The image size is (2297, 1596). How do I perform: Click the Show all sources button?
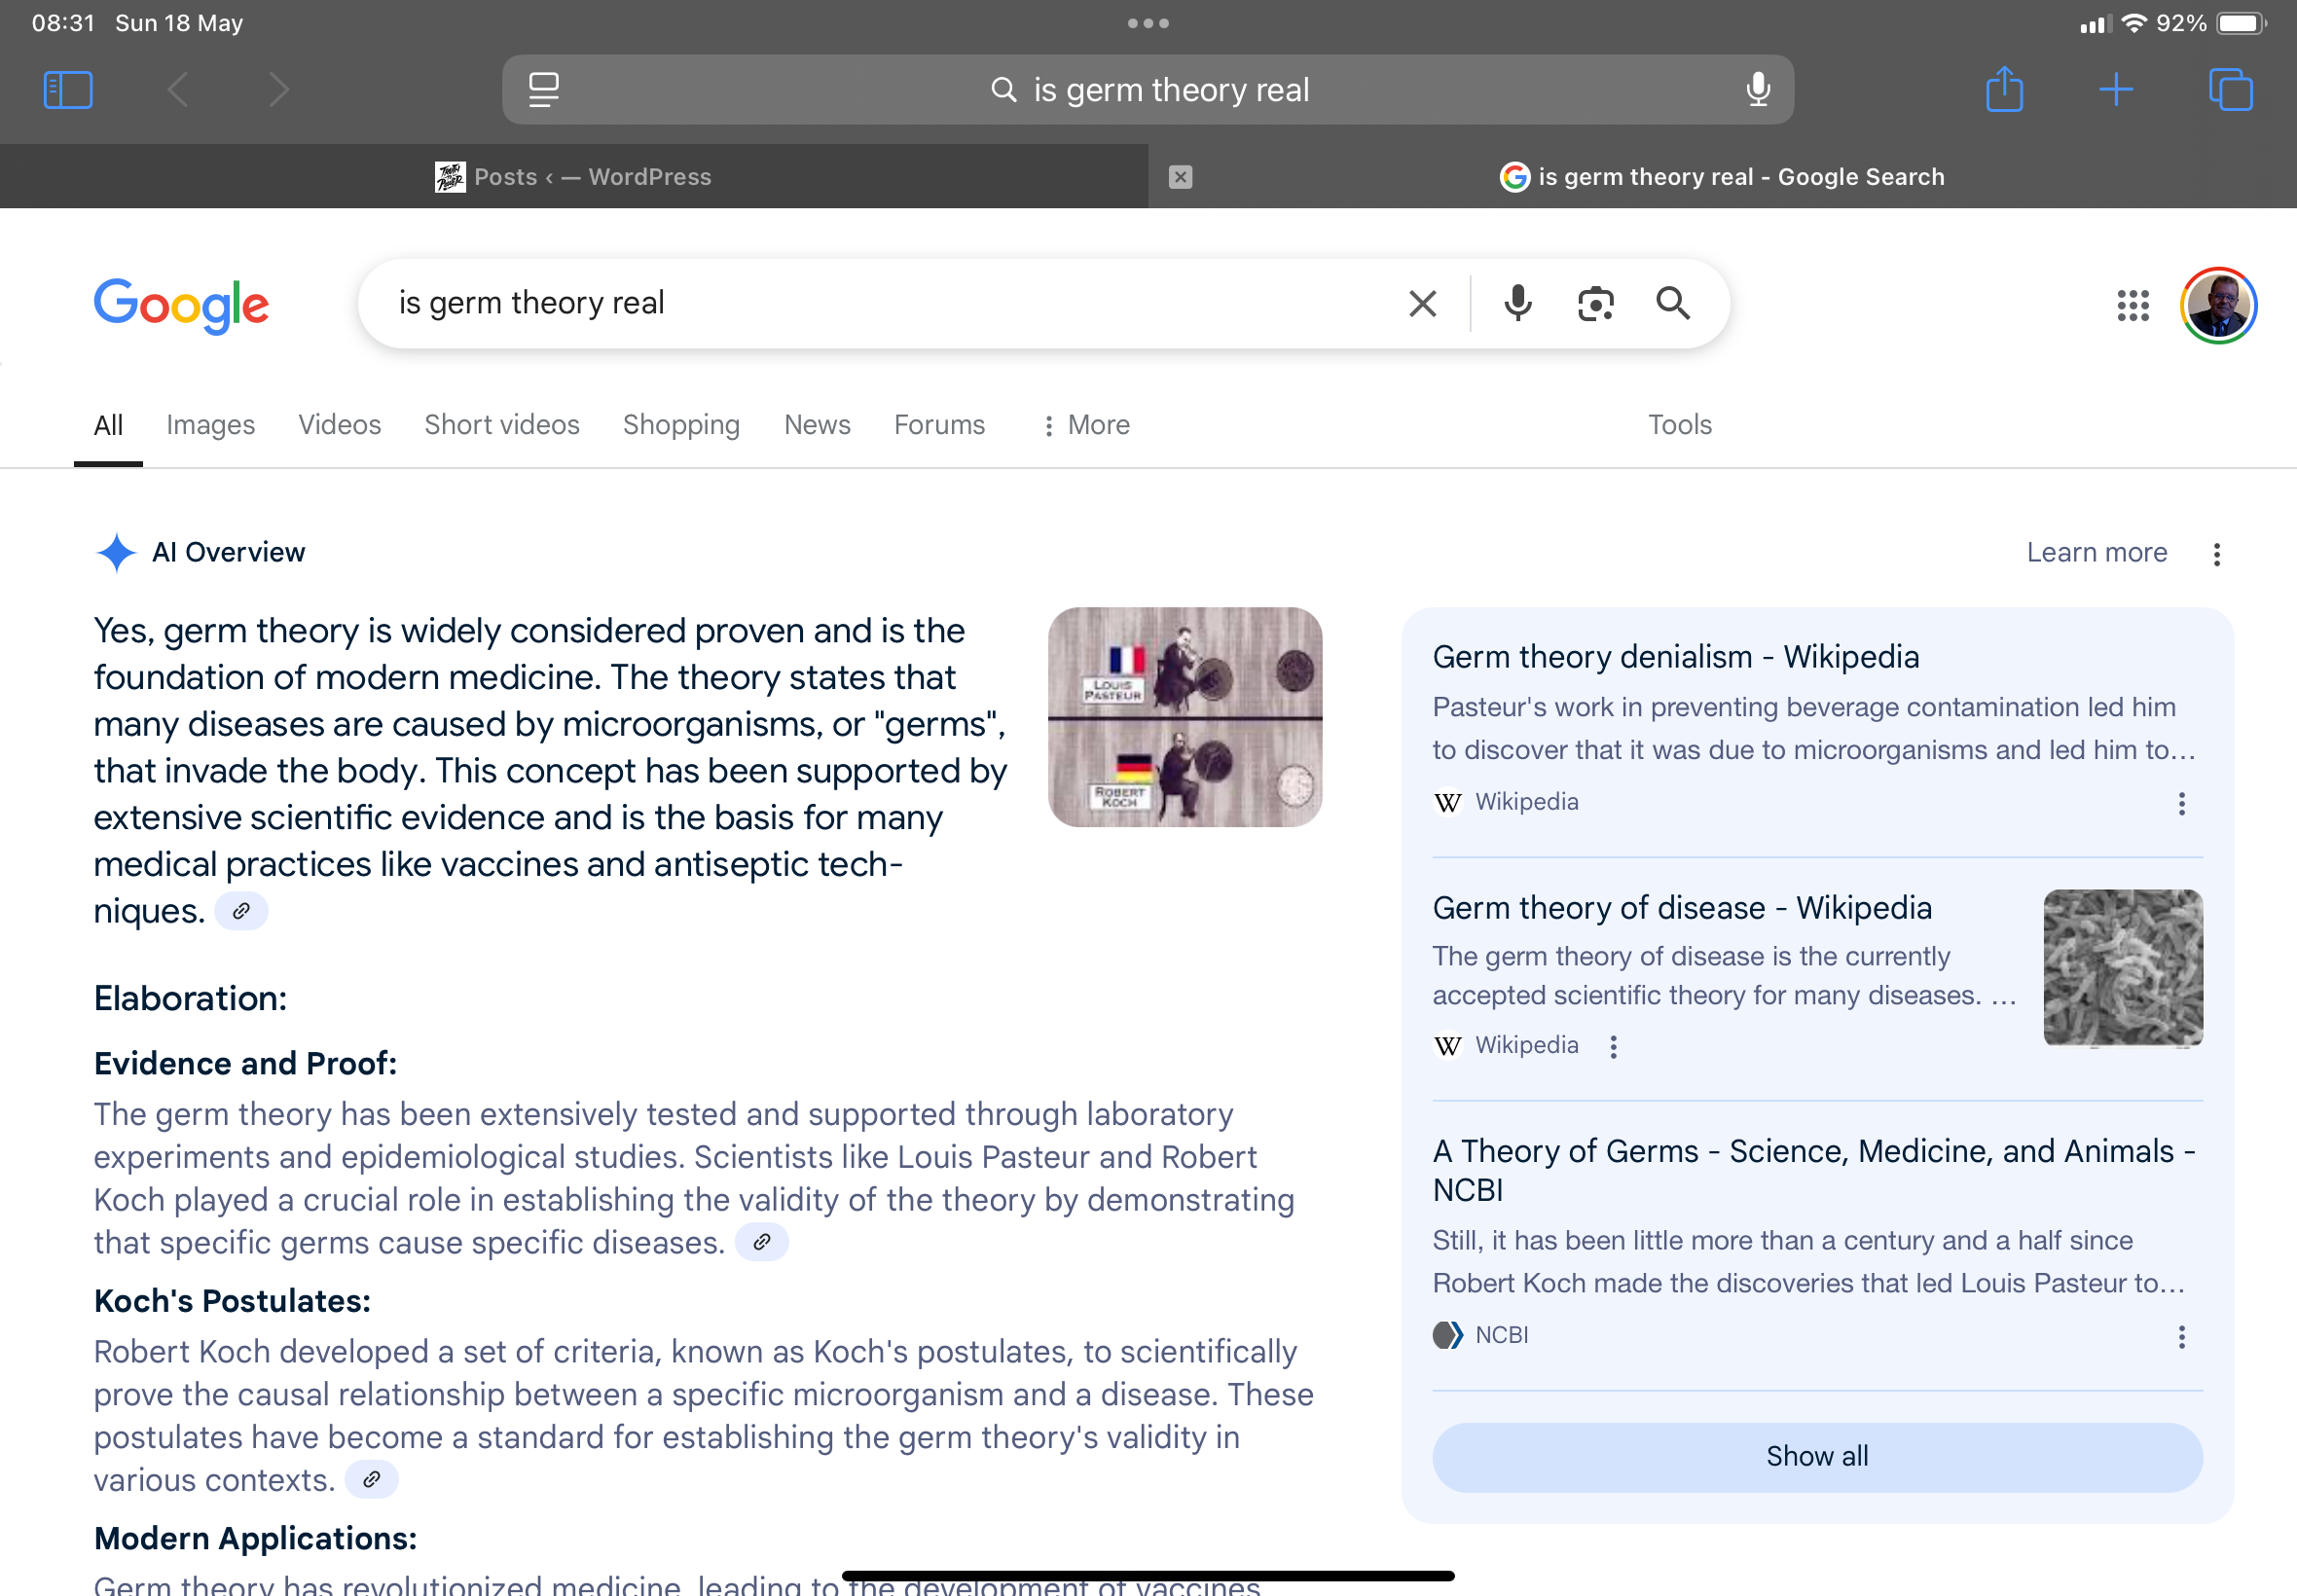pyautogui.click(x=1817, y=1456)
